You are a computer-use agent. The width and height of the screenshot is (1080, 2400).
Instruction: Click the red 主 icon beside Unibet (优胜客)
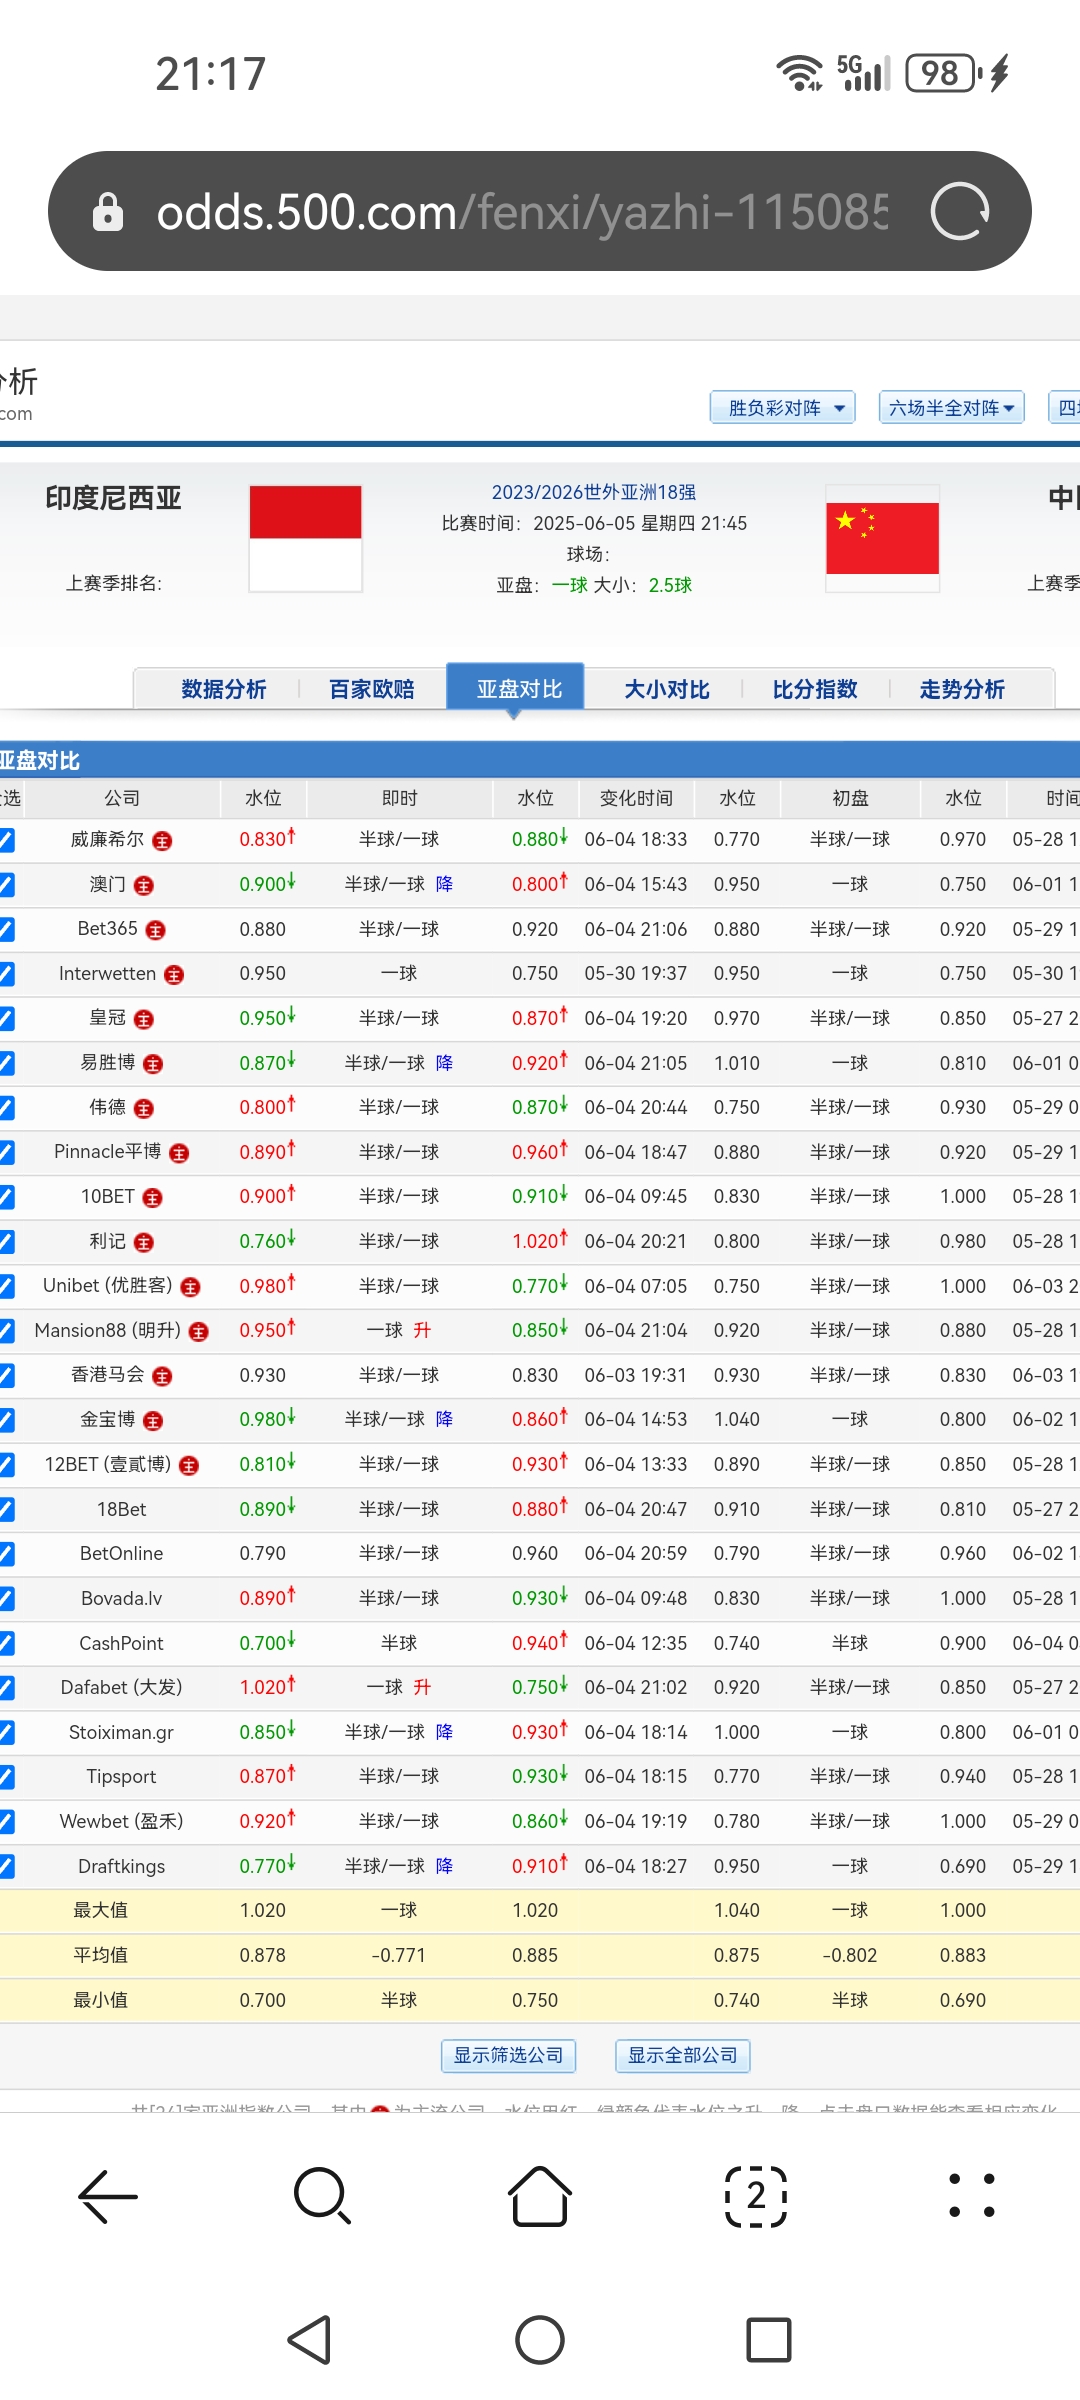pos(191,1288)
